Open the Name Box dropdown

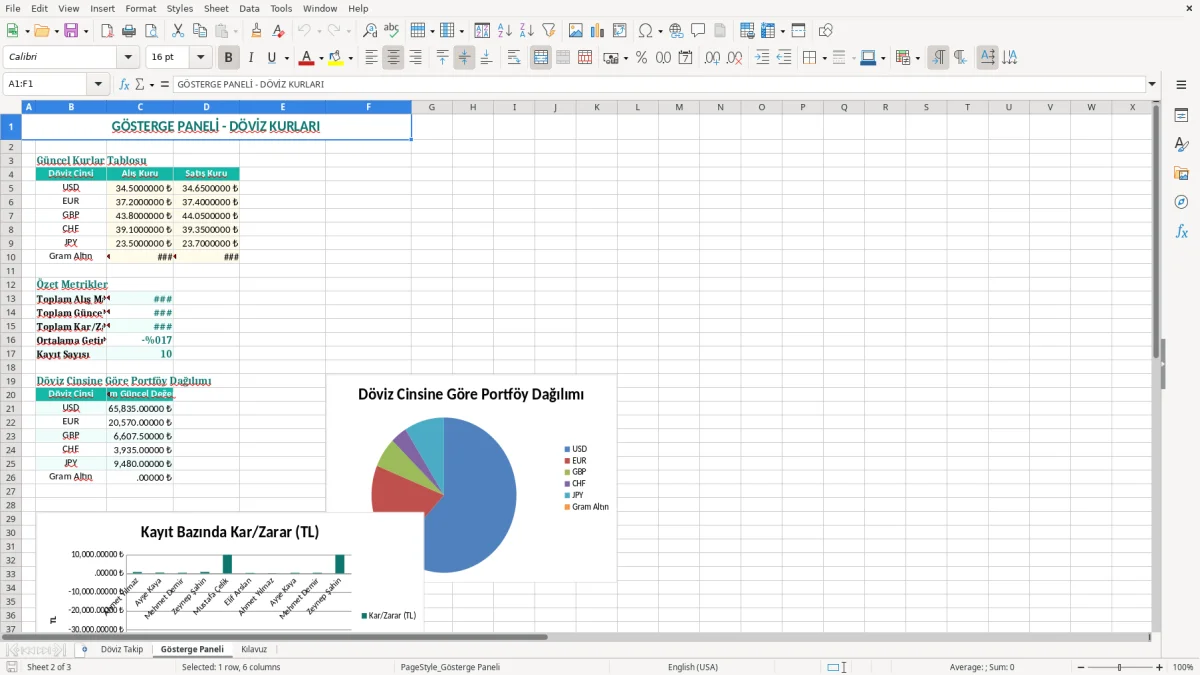98,85
